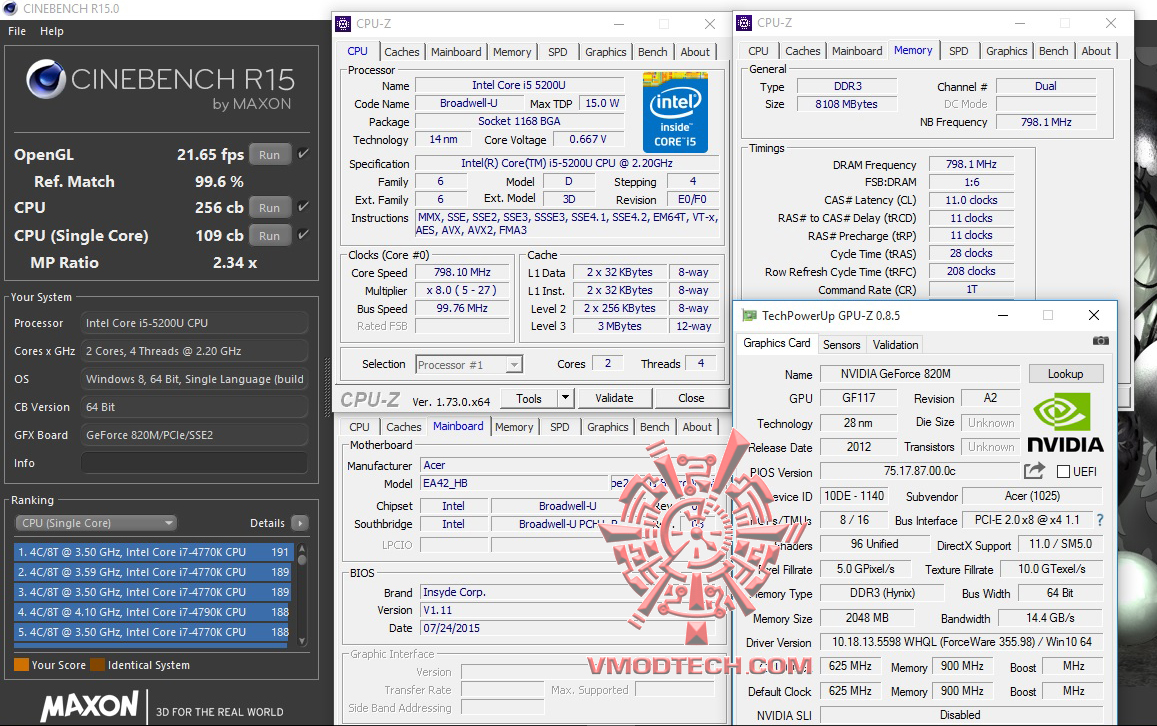Image resolution: width=1157 pixels, height=726 pixels.
Task: Click the ranking list scrollbar up arrow
Action: 302,550
